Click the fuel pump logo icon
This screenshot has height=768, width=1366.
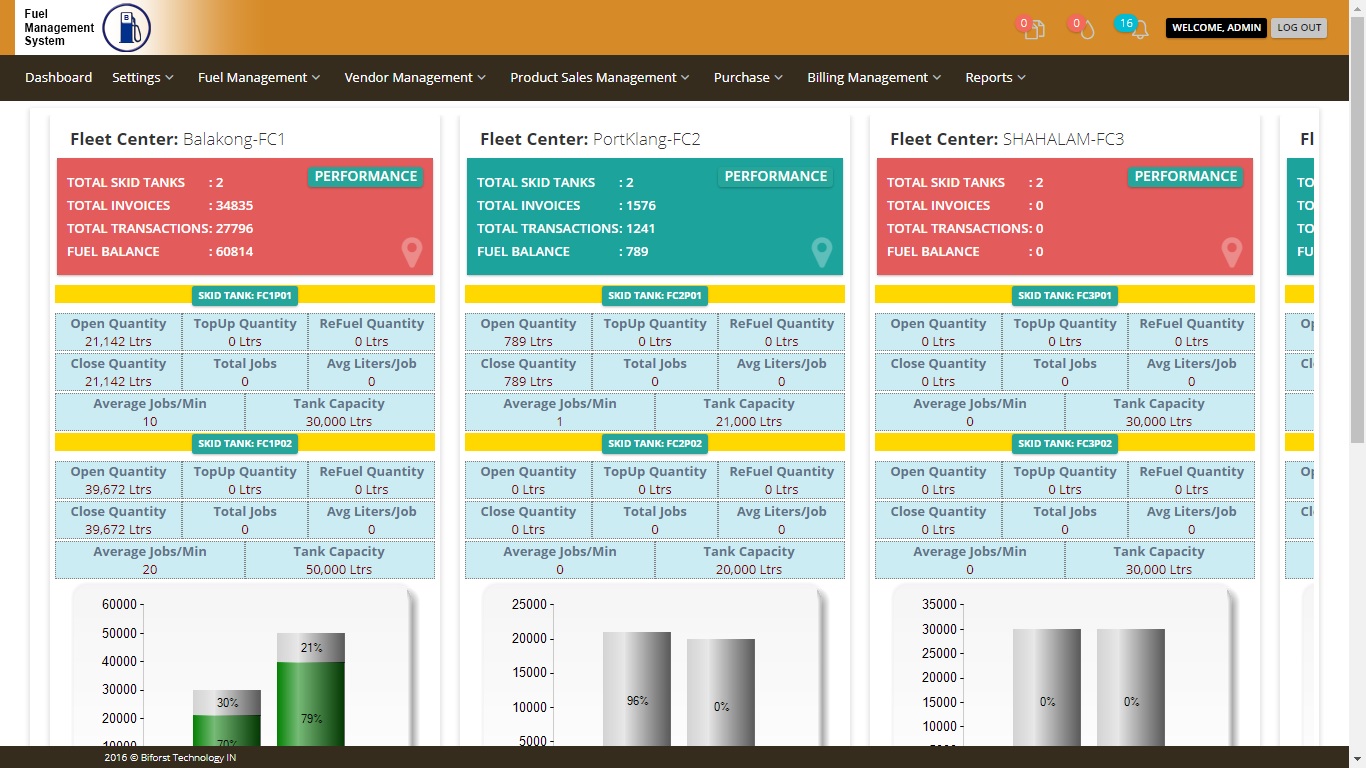point(127,28)
